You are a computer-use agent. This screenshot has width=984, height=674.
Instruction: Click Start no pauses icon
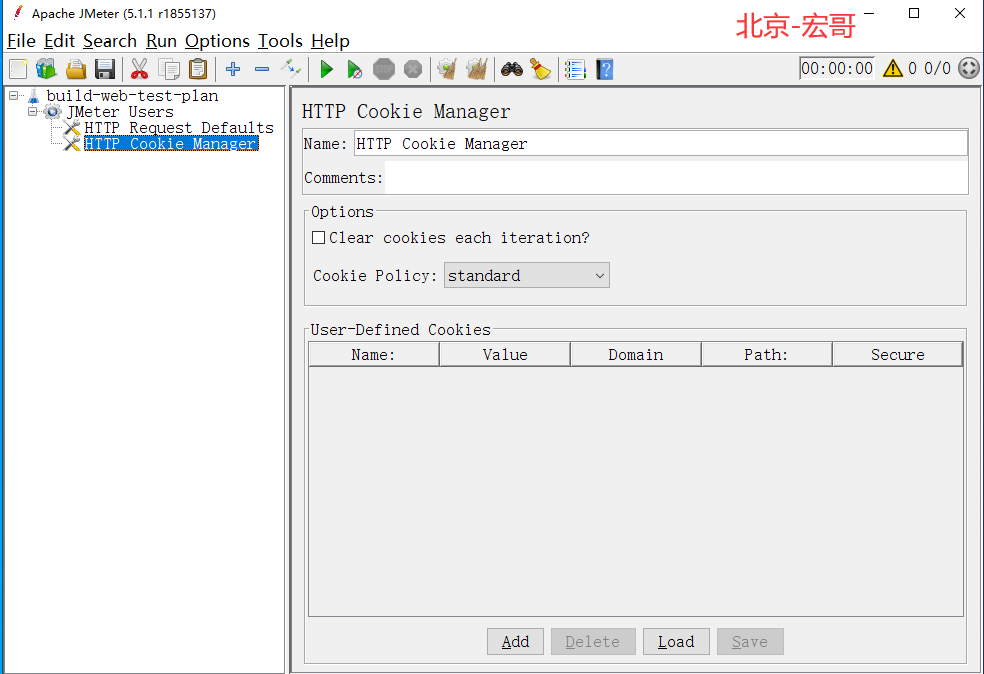coord(355,69)
